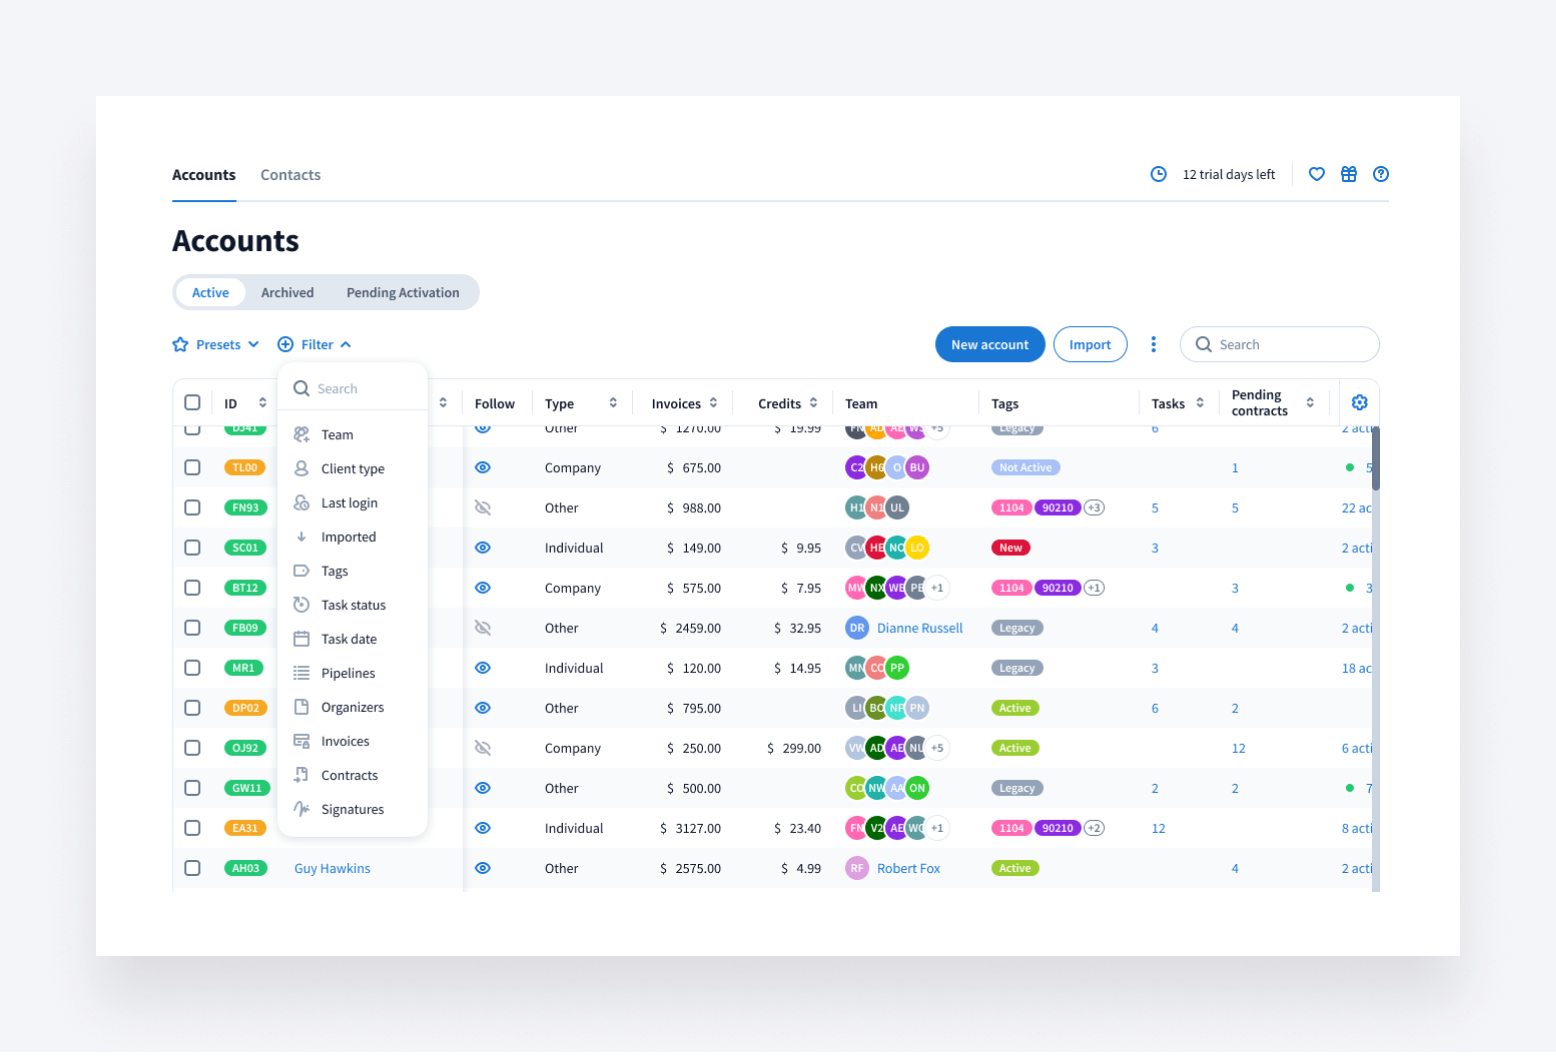Switch to the Contacts tab
Image resolution: width=1556 pixels, height=1064 pixels.
[x=290, y=175]
